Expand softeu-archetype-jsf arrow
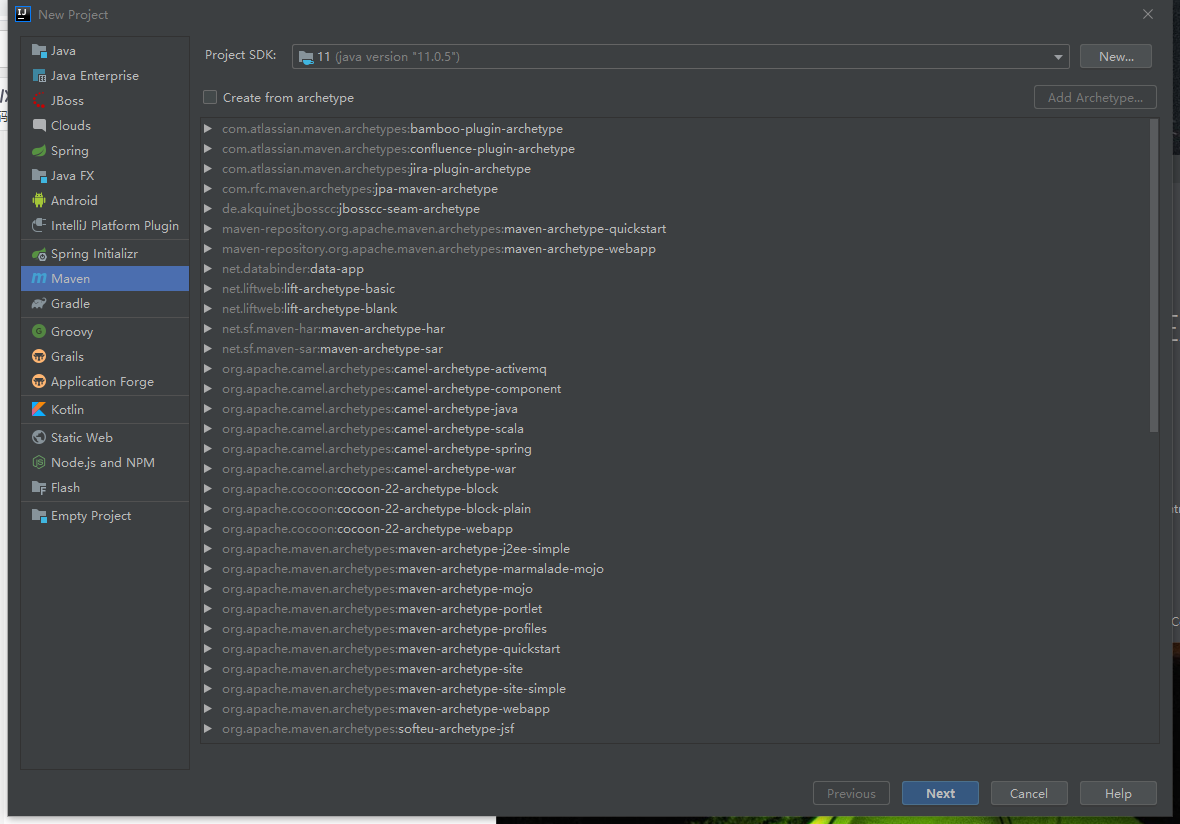The height and width of the screenshot is (824, 1180). (x=208, y=728)
